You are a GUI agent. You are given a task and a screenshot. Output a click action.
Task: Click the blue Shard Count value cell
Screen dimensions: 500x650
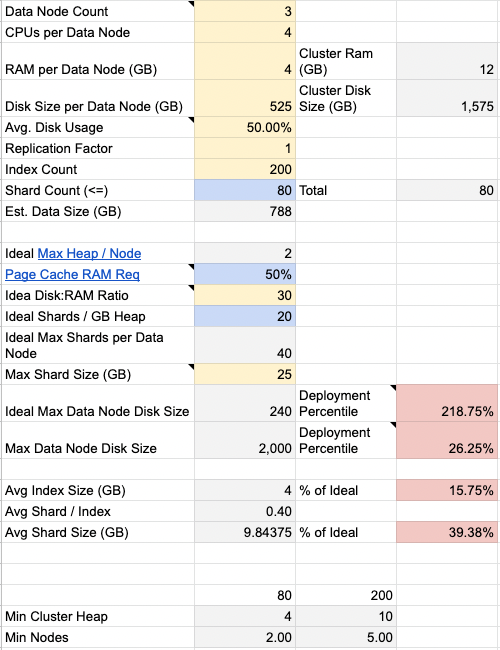click(245, 190)
